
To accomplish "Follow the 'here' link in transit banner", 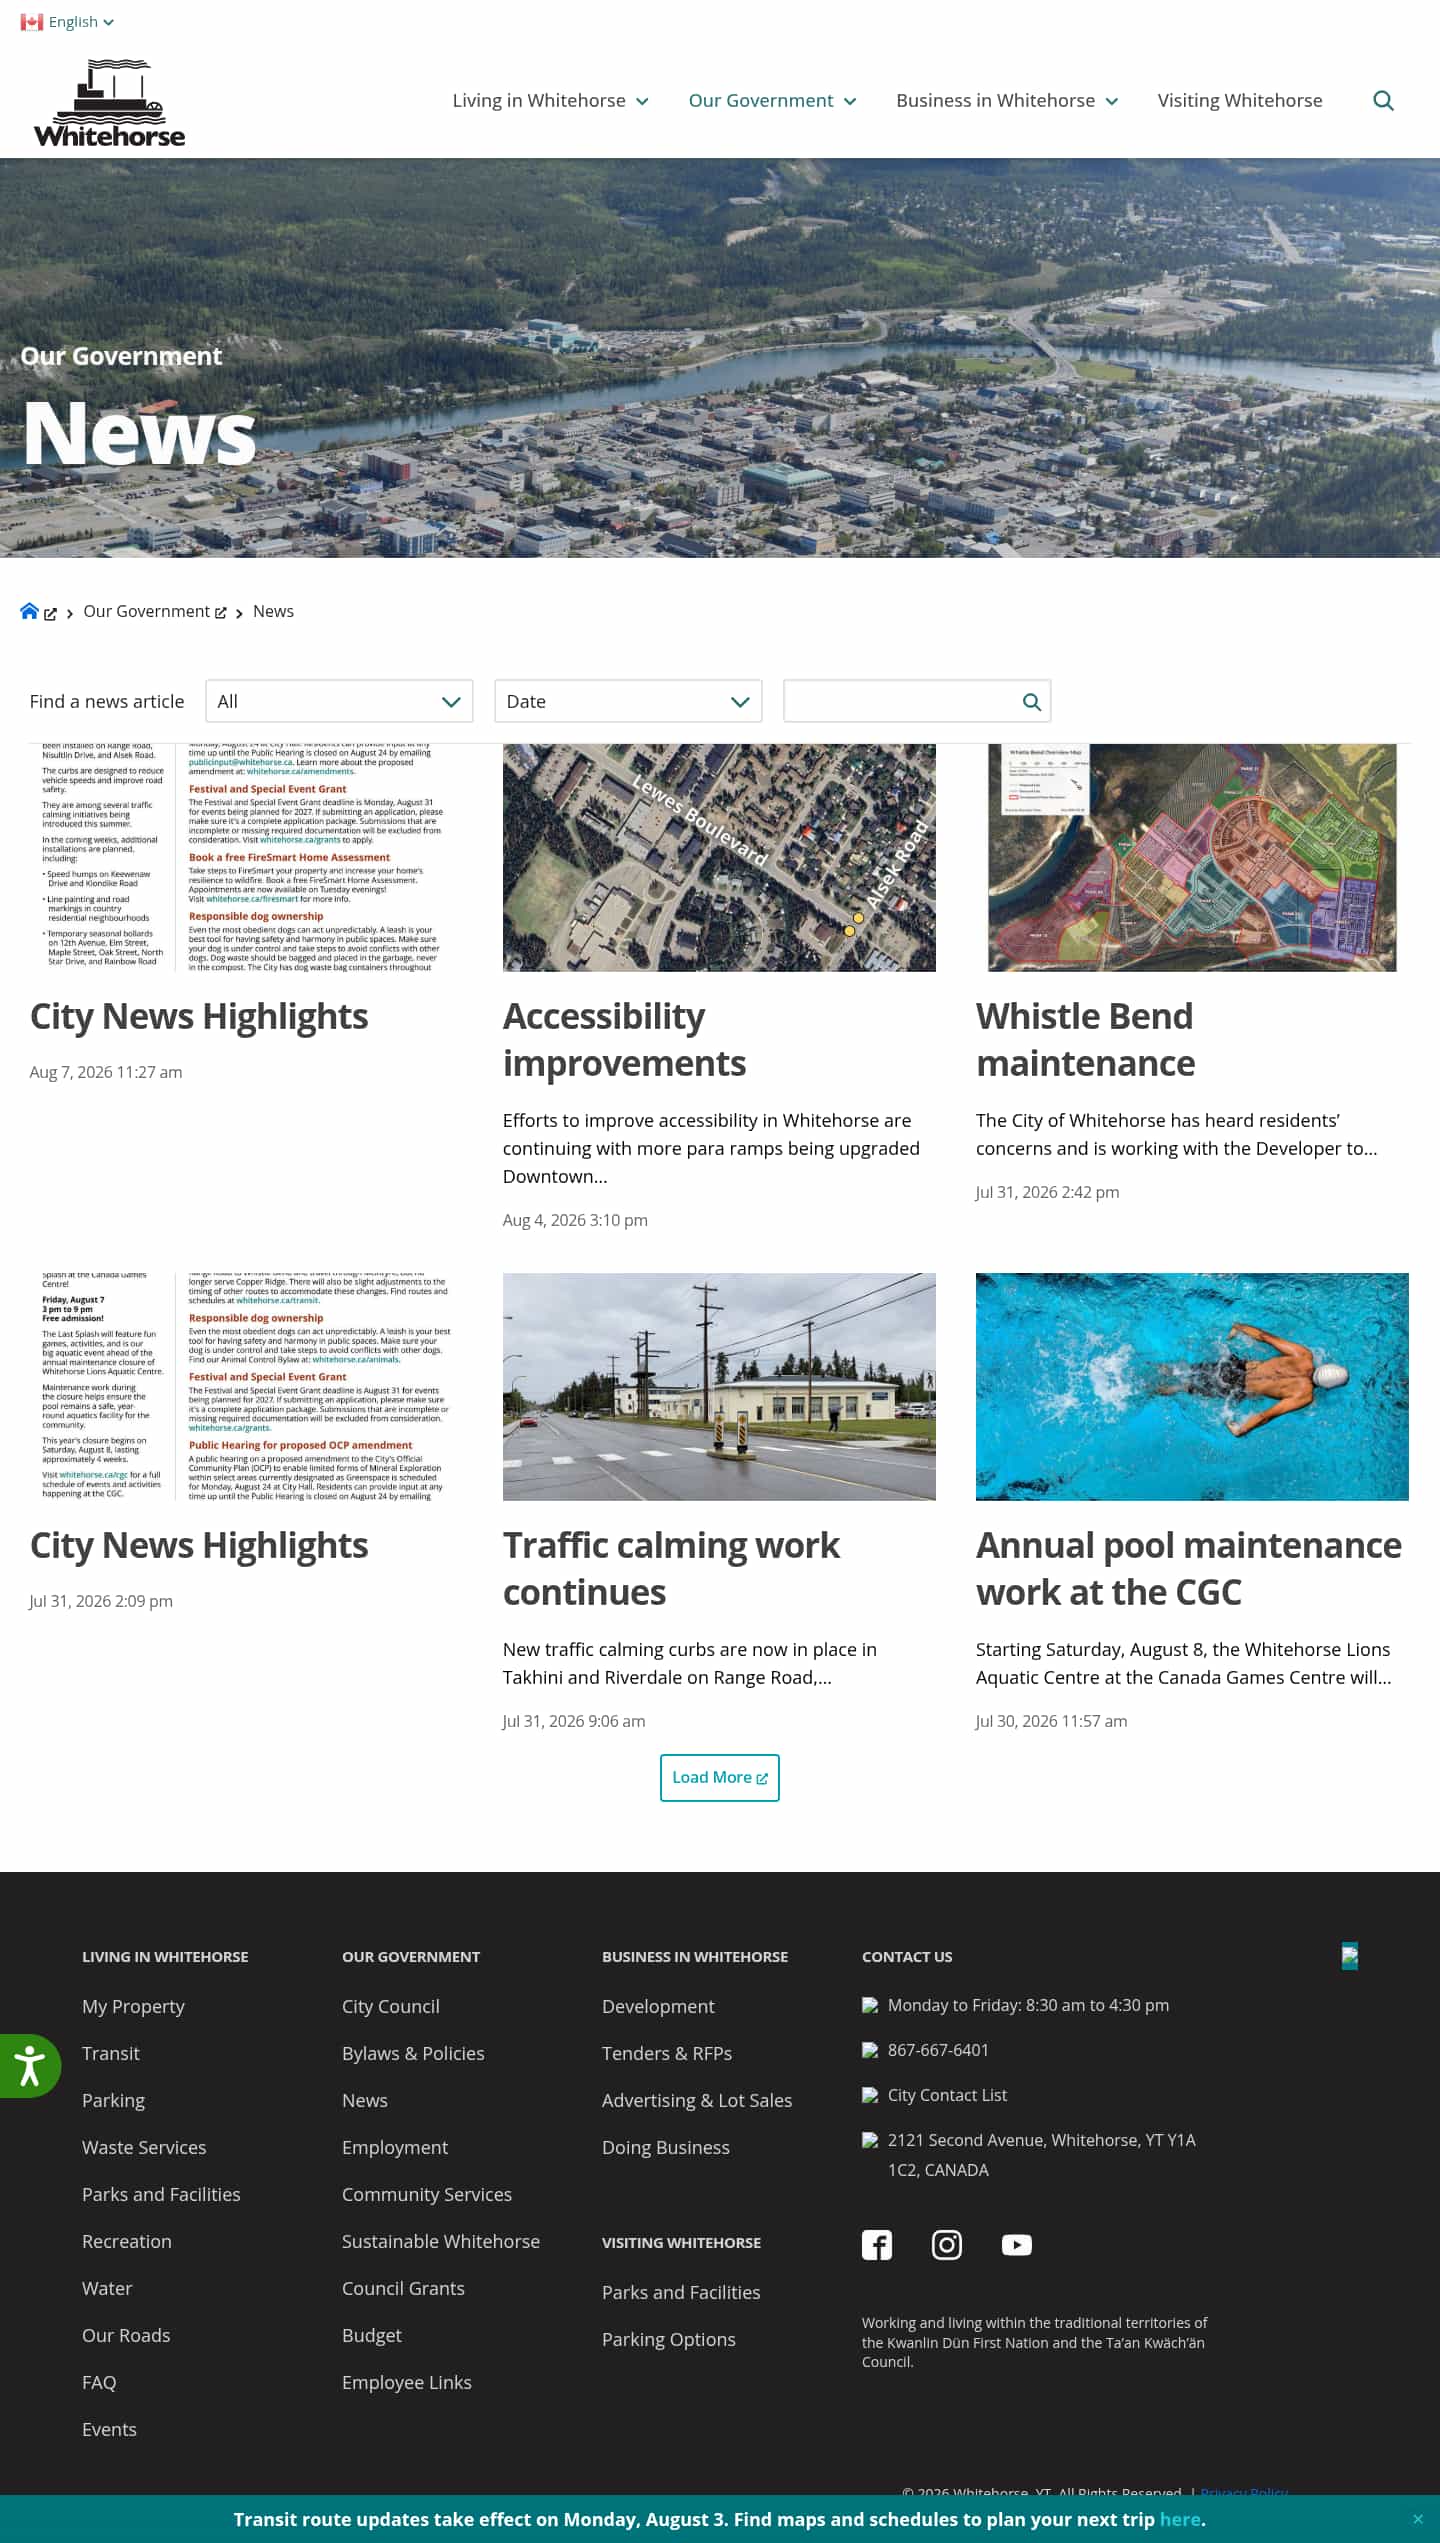I will (1180, 2519).
